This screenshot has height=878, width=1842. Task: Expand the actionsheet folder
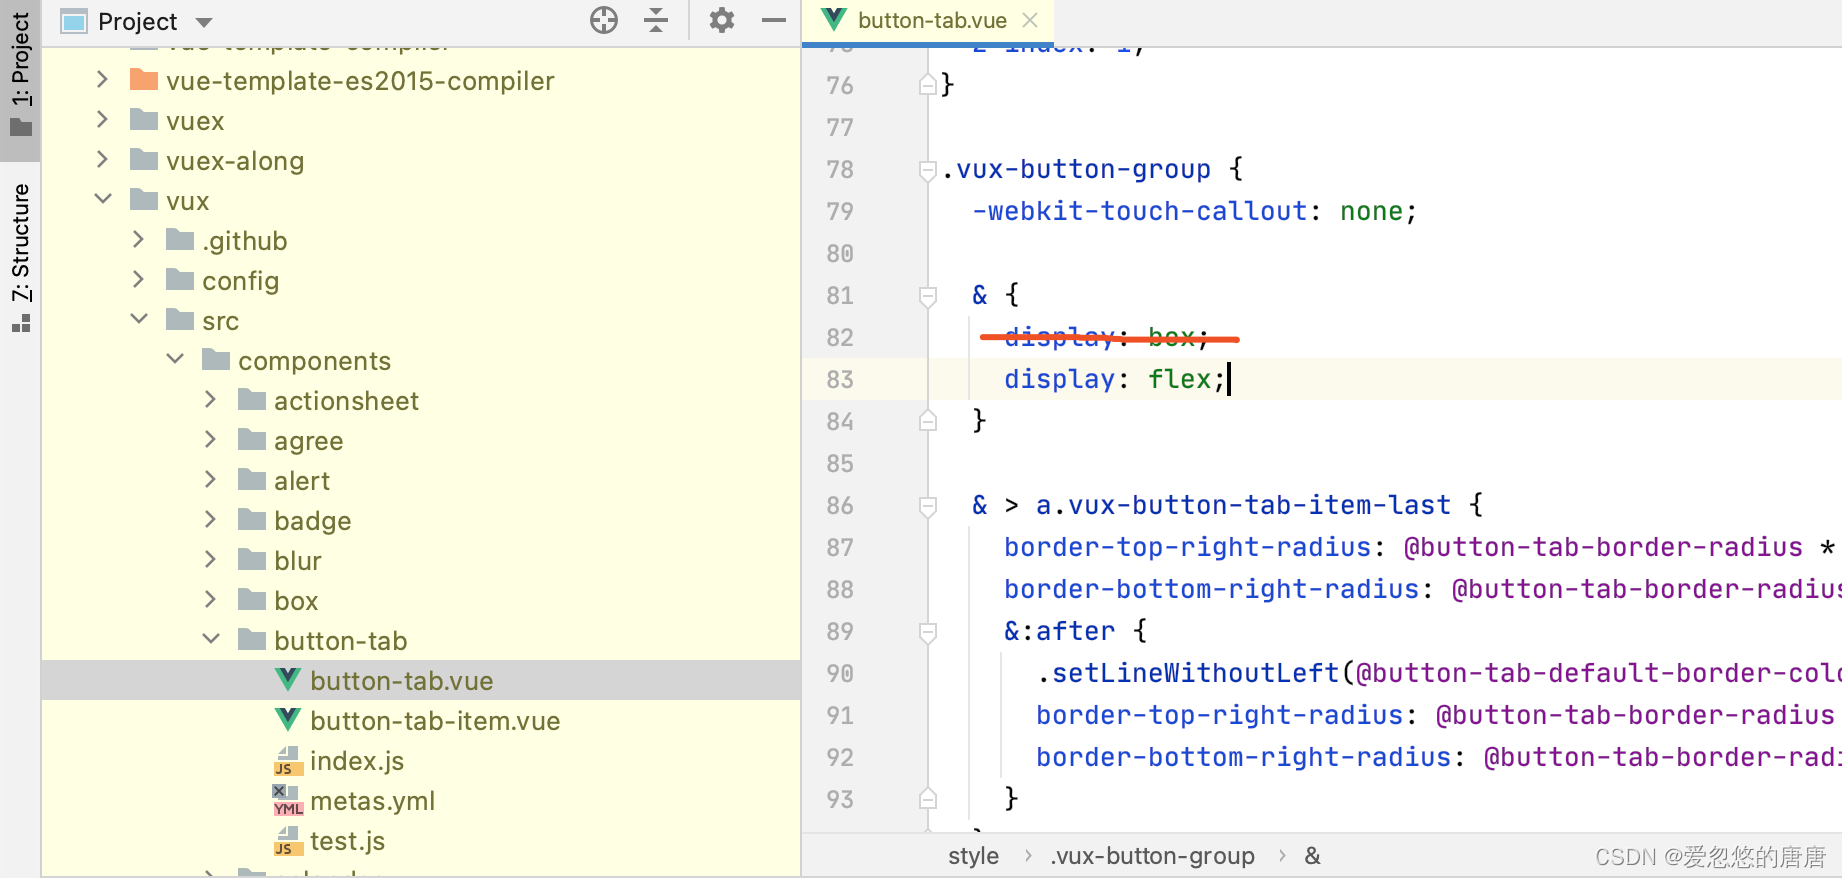pyautogui.click(x=210, y=399)
